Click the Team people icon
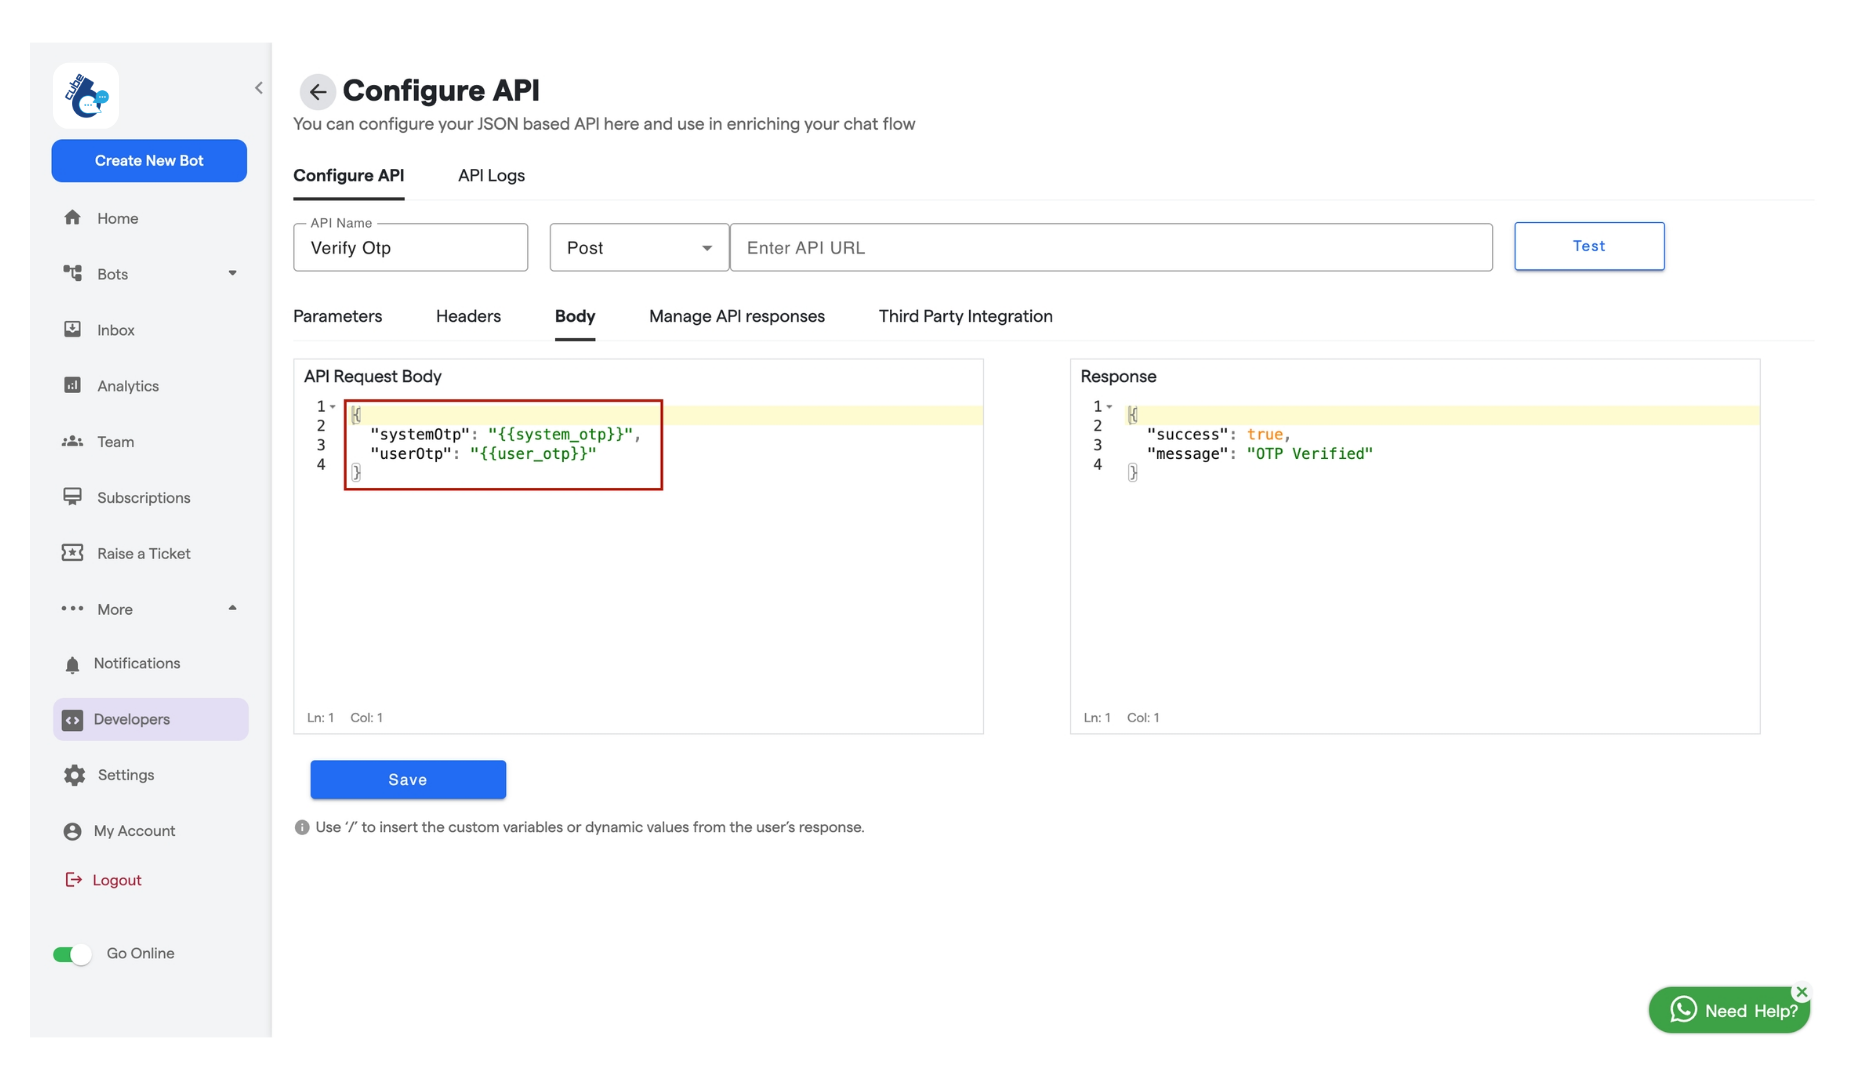The image size is (1866, 1080). coord(72,441)
